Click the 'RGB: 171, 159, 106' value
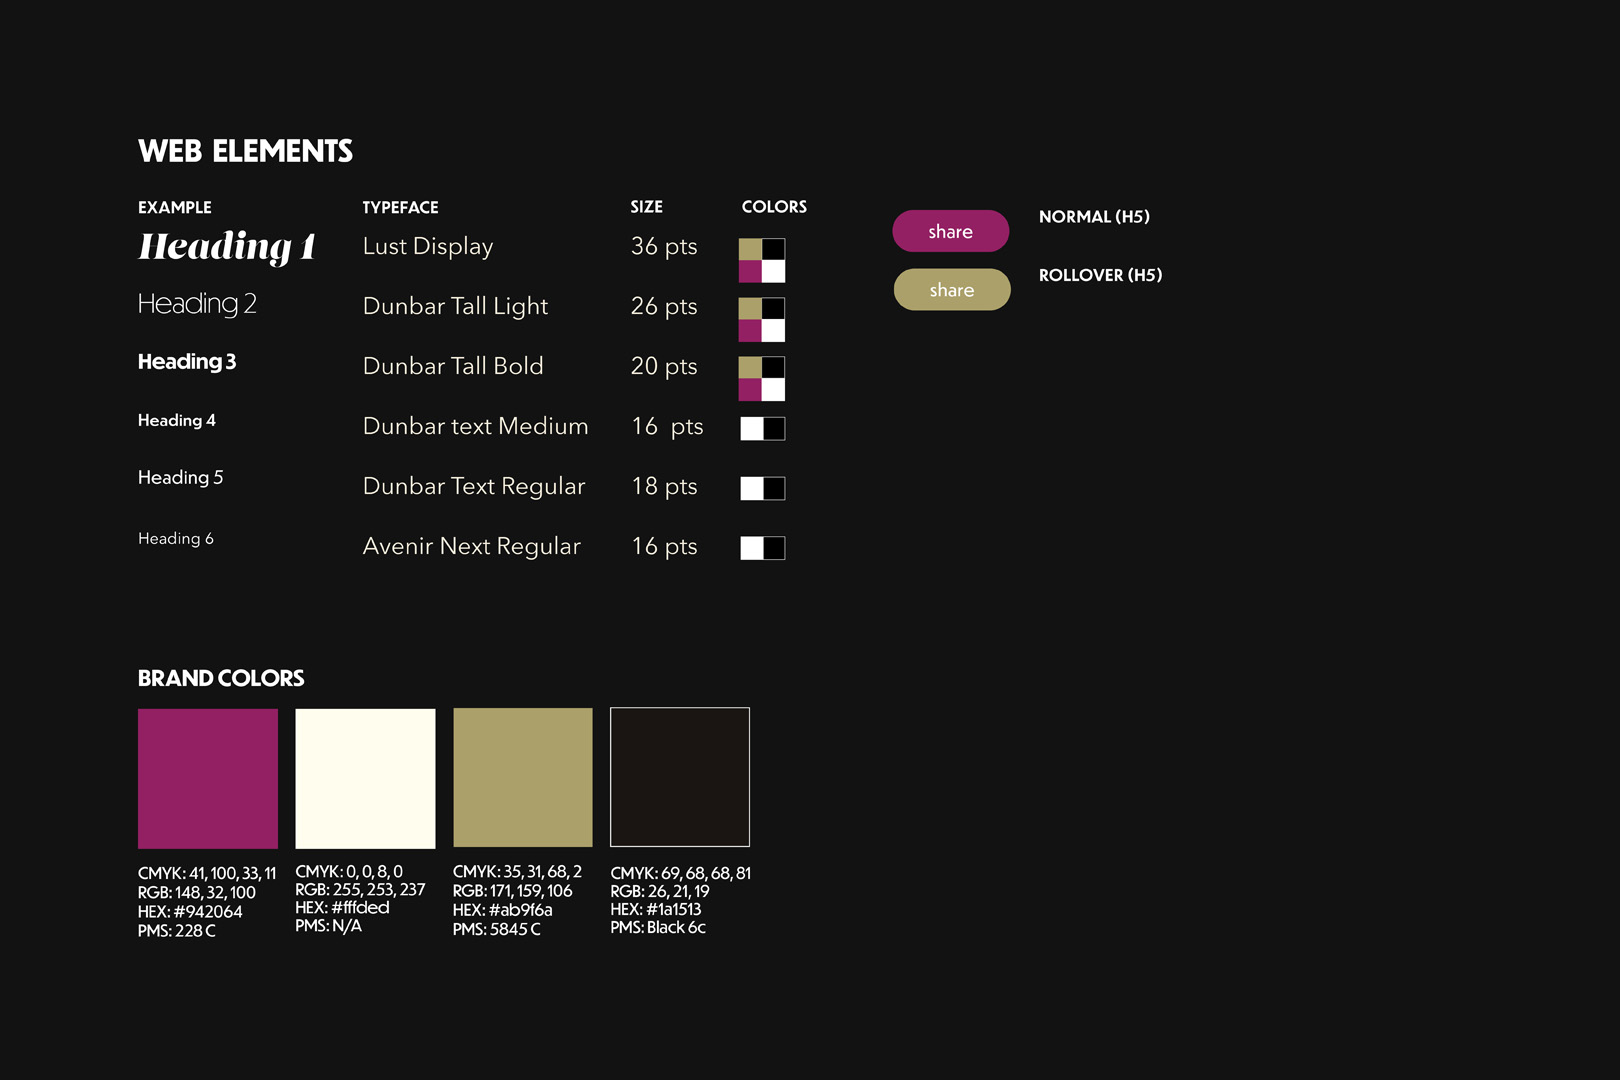This screenshot has height=1080, width=1620. pos(512,891)
